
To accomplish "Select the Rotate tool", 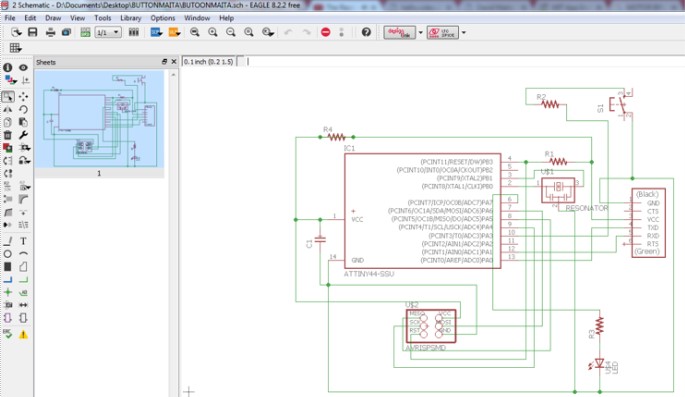I will [24, 110].
